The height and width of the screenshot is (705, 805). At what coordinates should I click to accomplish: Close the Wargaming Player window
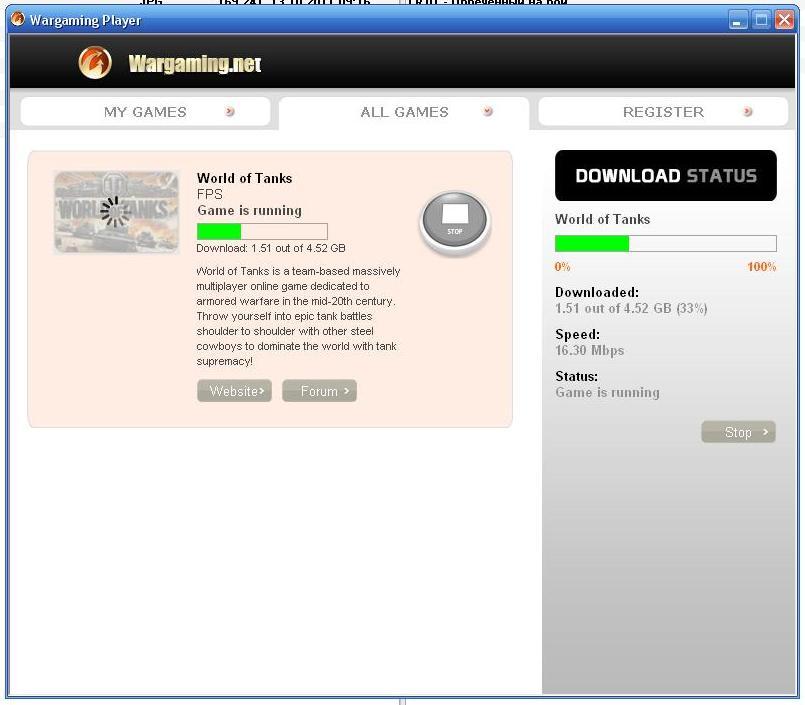point(784,21)
